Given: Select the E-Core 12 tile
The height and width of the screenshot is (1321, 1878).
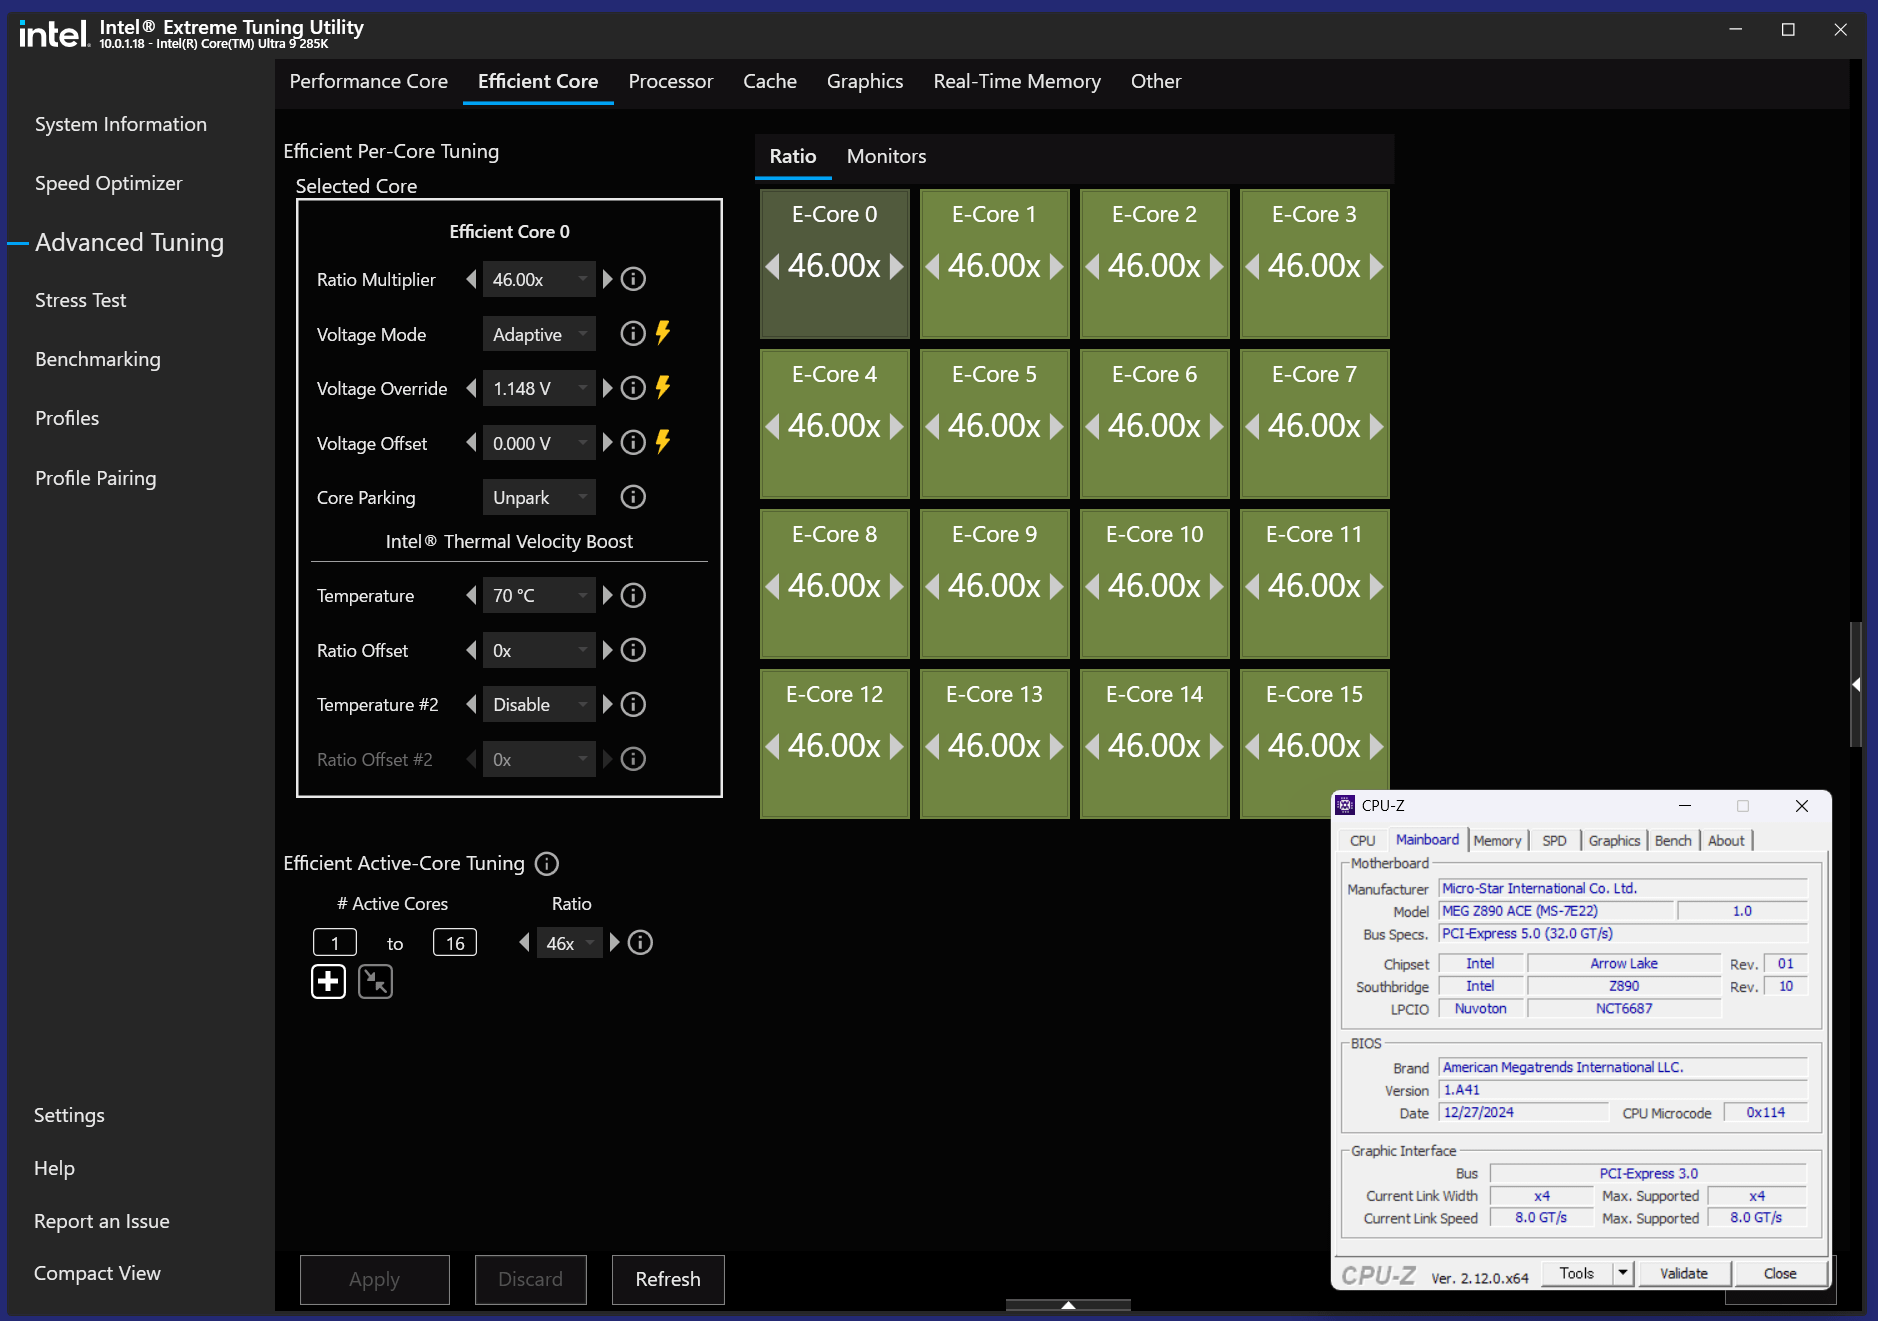Looking at the screenshot, I should 835,743.
